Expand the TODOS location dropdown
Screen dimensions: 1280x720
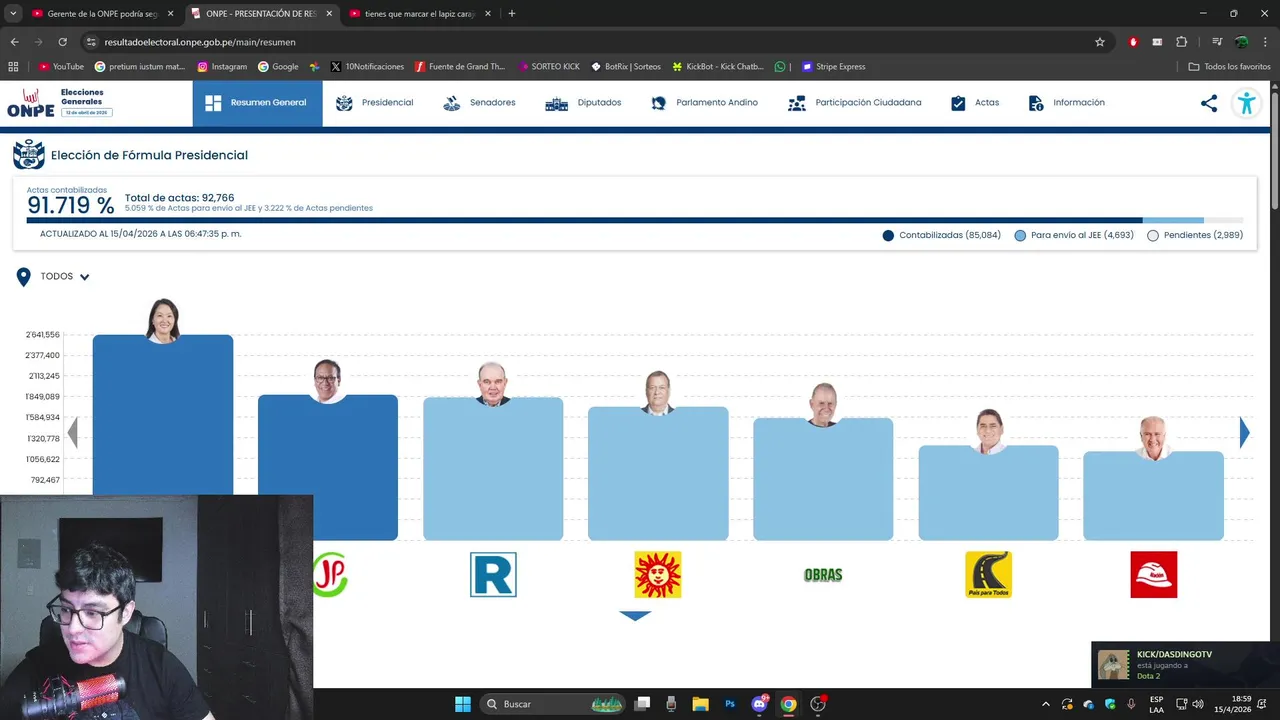tap(65, 277)
